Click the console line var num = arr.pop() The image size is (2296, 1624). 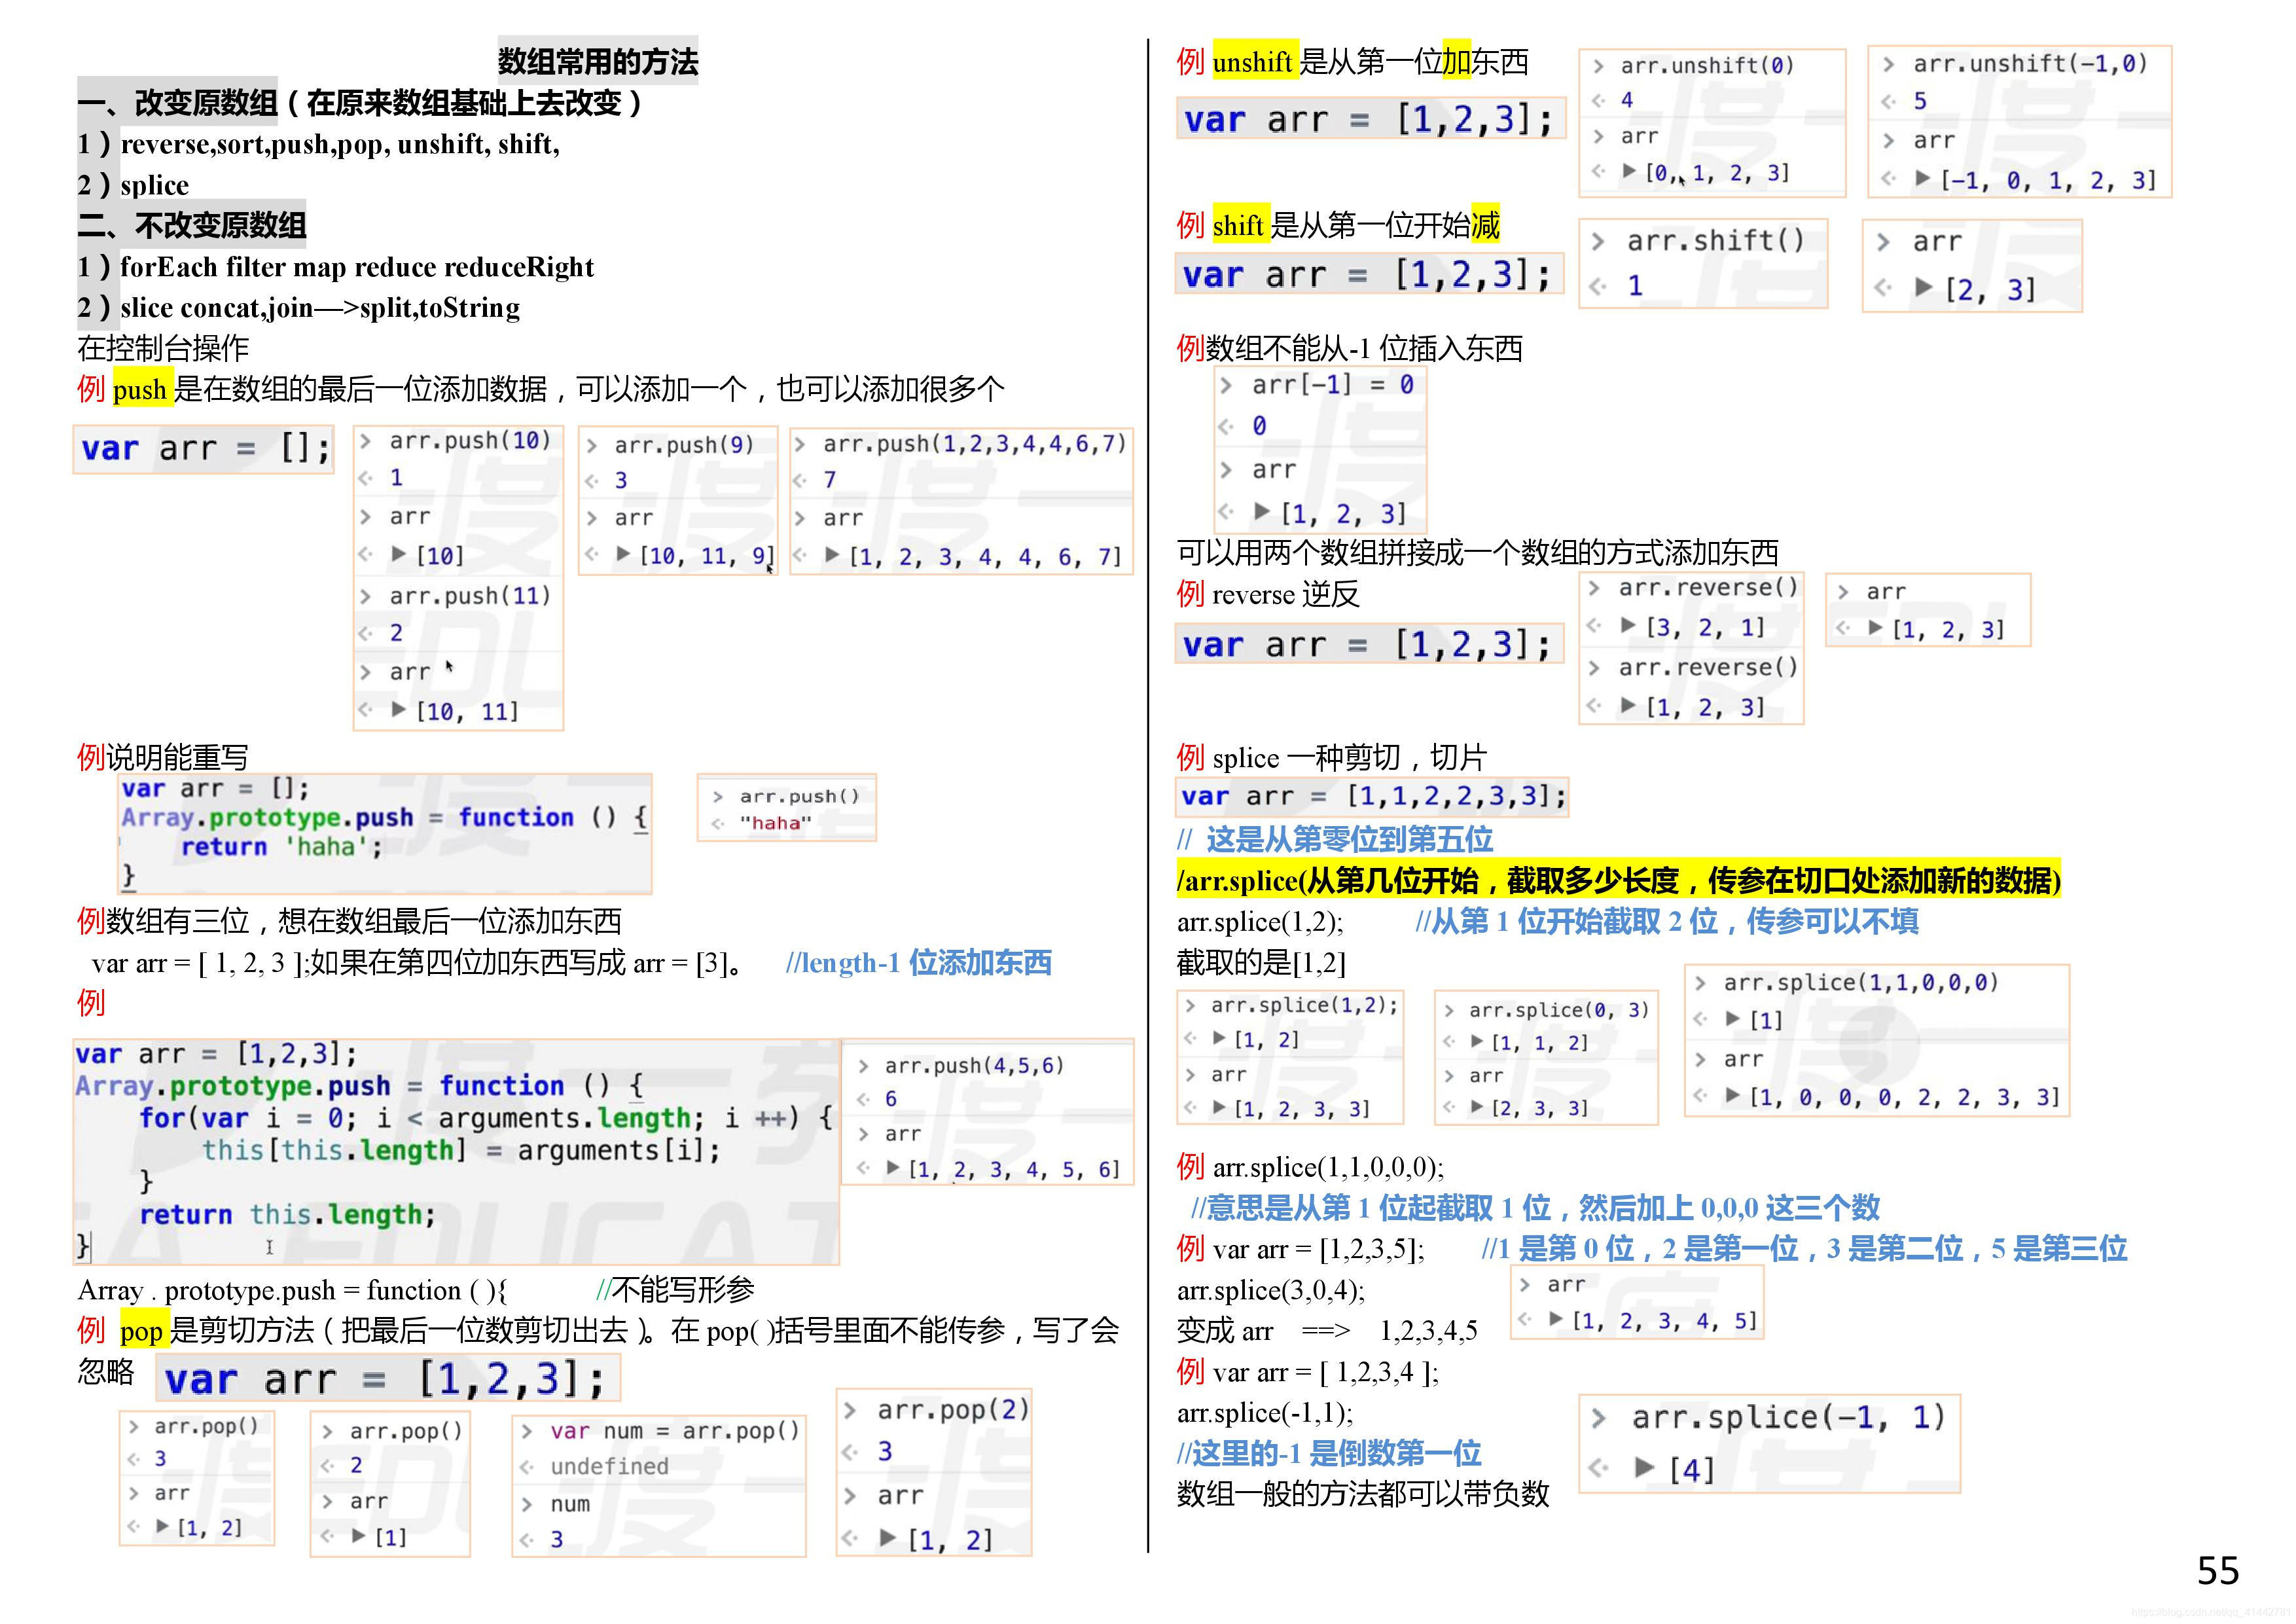[x=675, y=1431]
